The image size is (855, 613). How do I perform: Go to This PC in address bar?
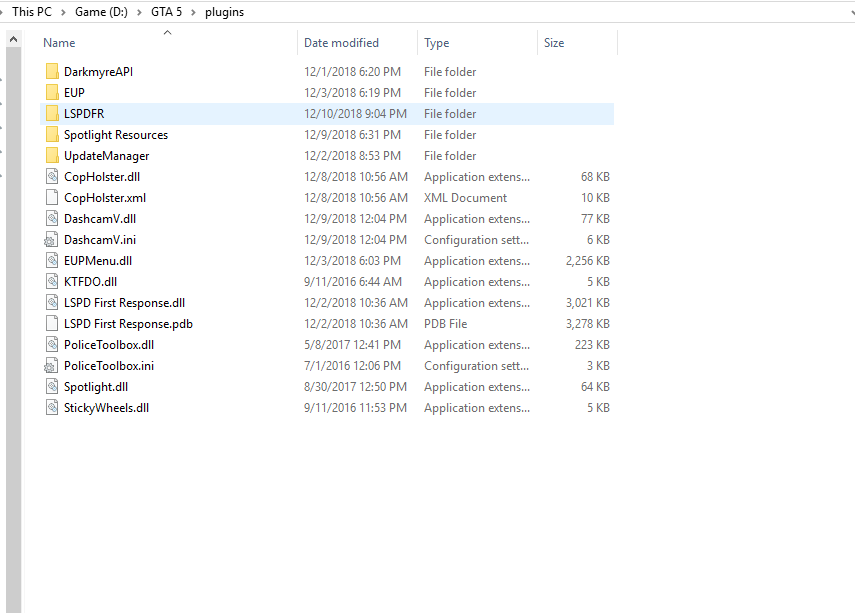coord(32,11)
